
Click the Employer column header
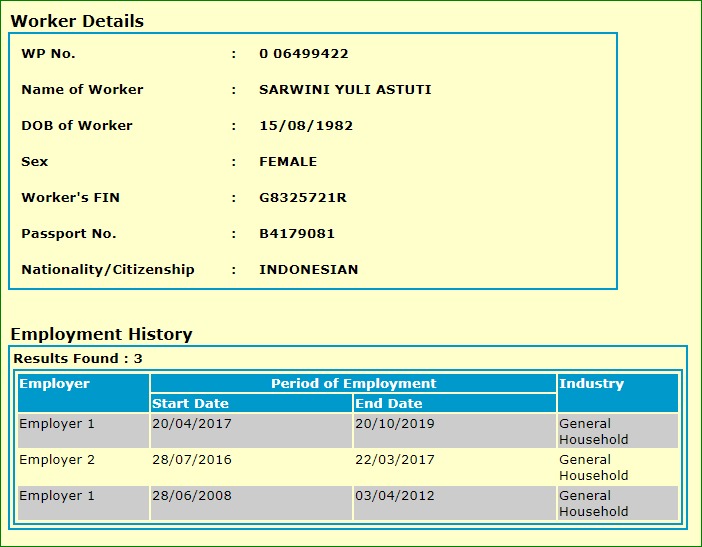(x=55, y=384)
